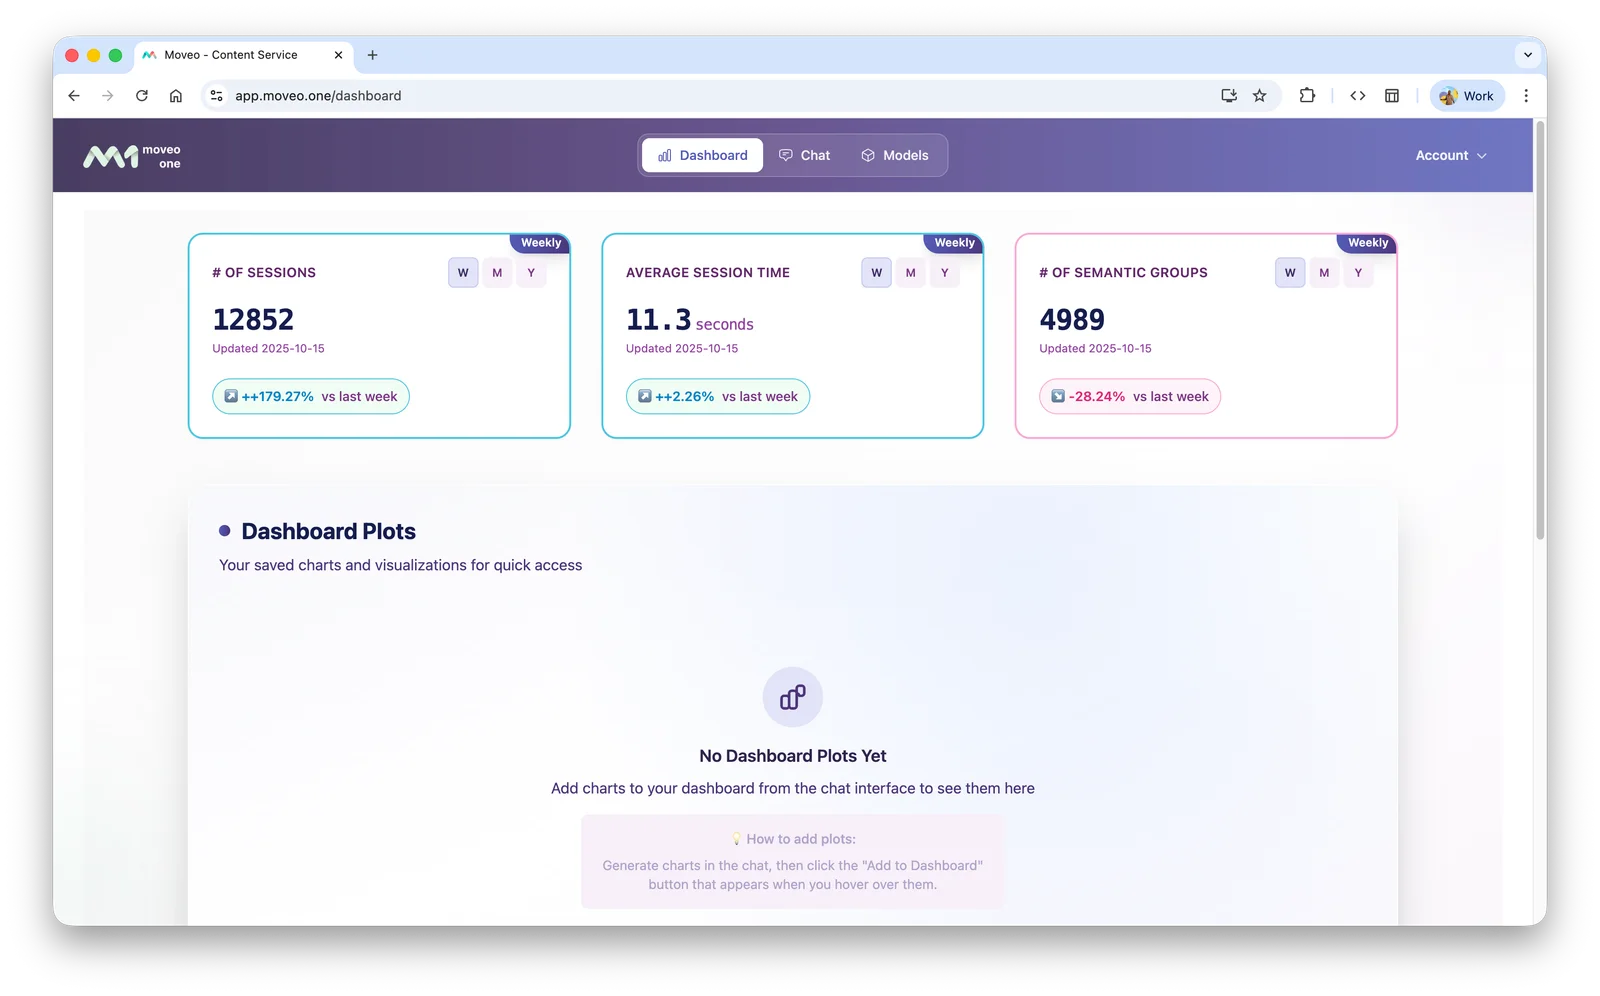Screen dimensions: 1600x996
Task: Open a new browser tab
Action: (373, 55)
